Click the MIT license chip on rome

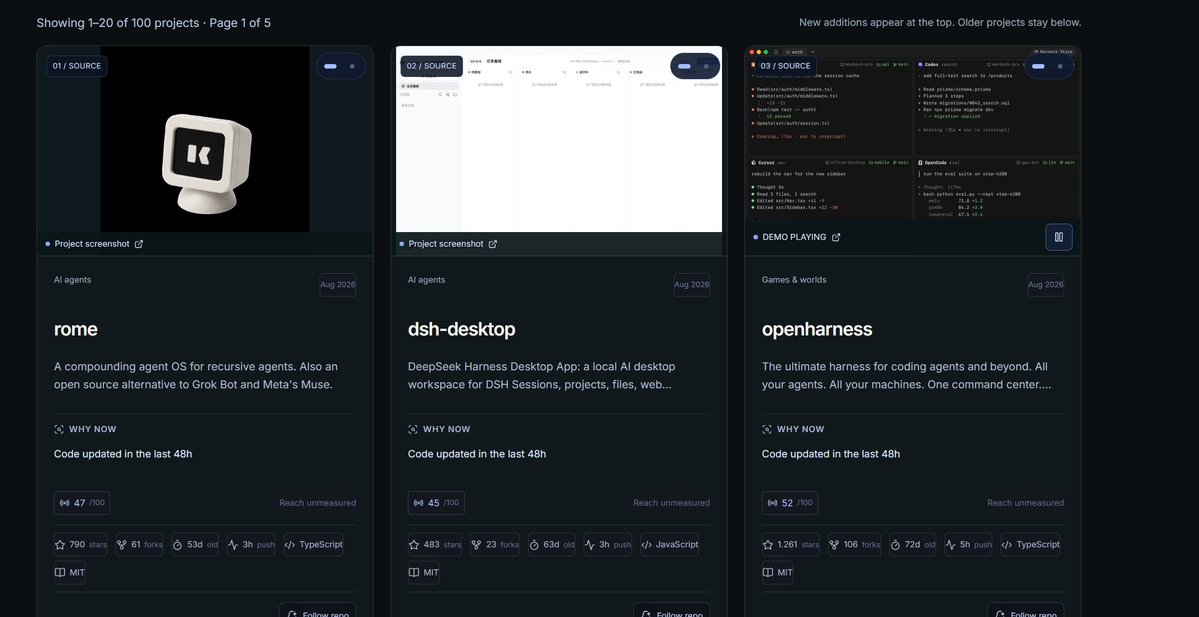(70, 572)
